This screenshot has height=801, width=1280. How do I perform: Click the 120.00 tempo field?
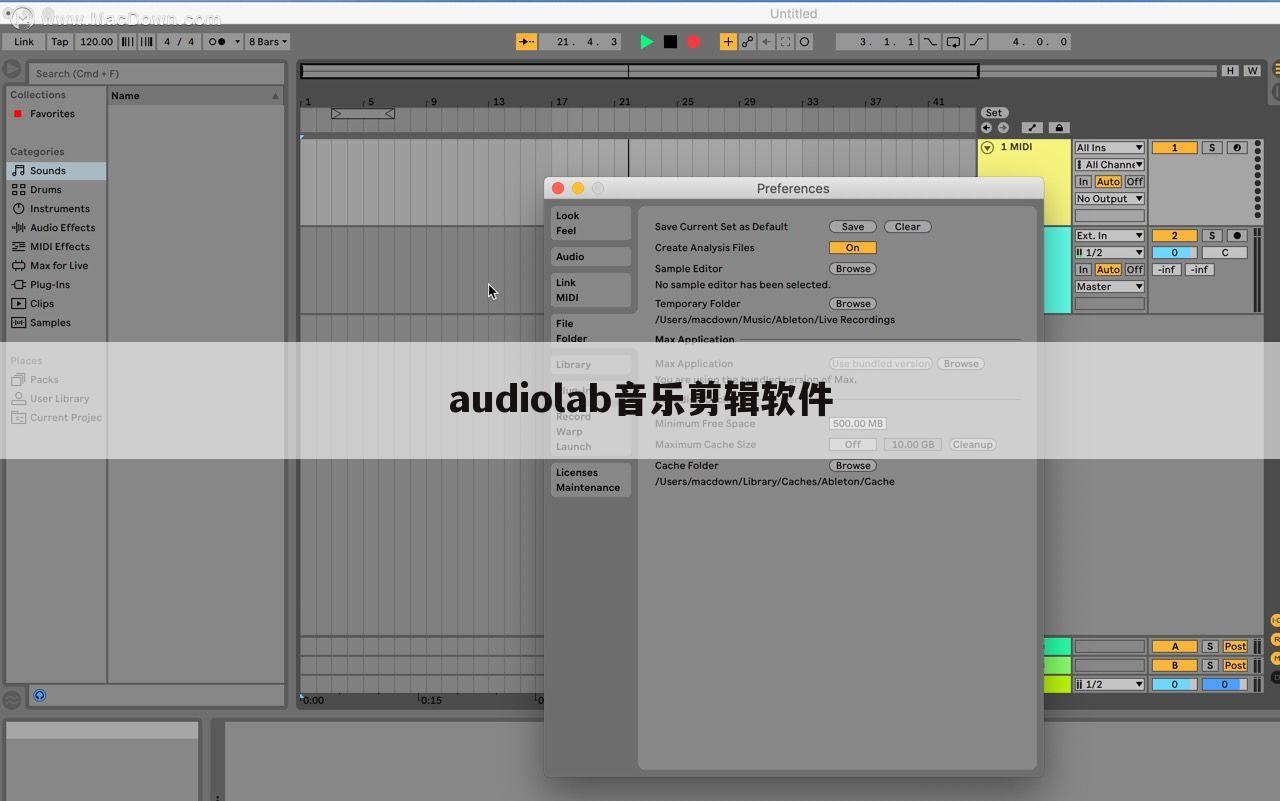pyautogui.click(x=96, y=42)
